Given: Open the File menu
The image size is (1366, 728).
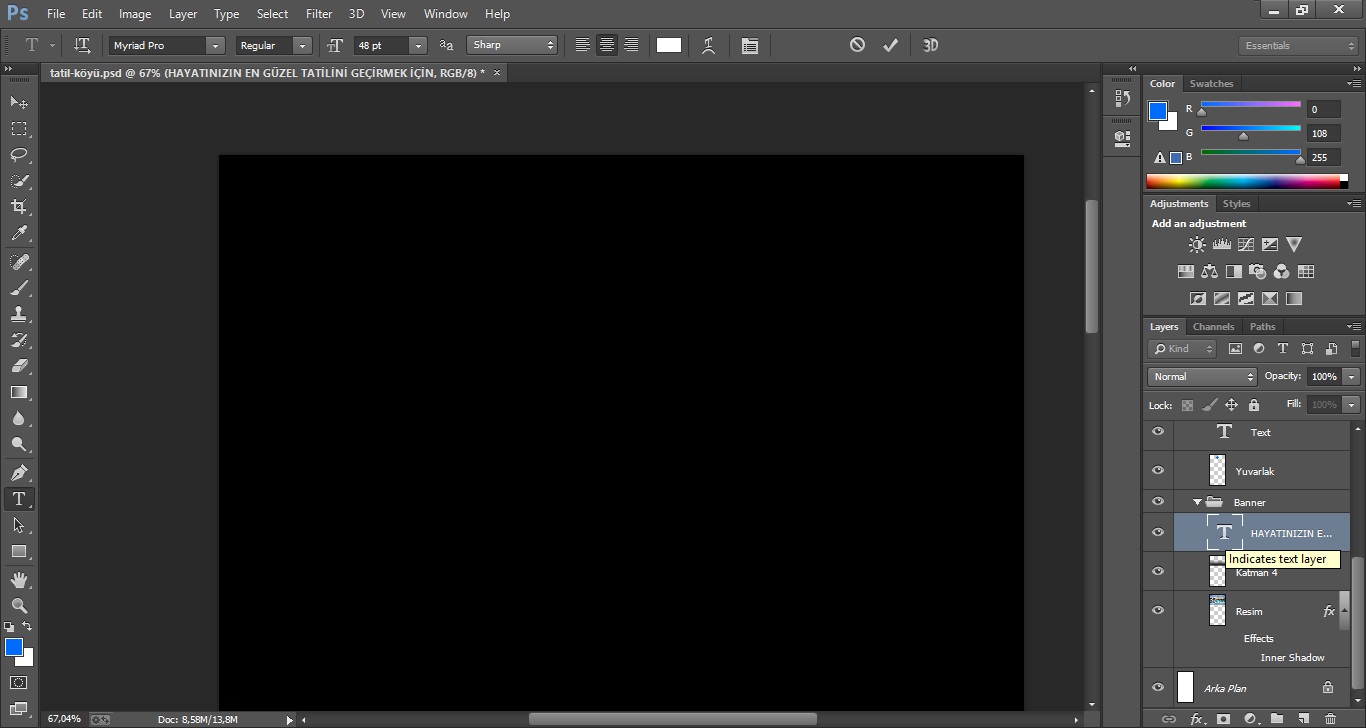Looking at the screenshot, I should pos(56,14).
